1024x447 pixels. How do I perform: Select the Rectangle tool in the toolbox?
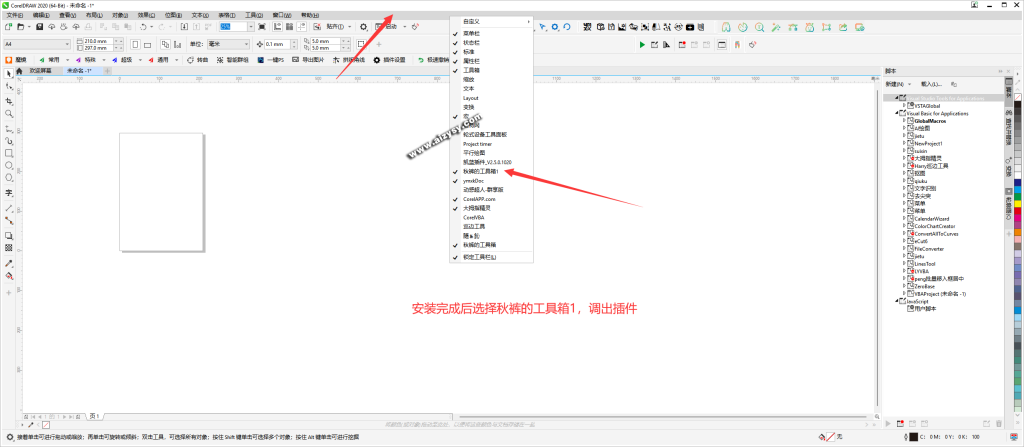tap(9, 153)
